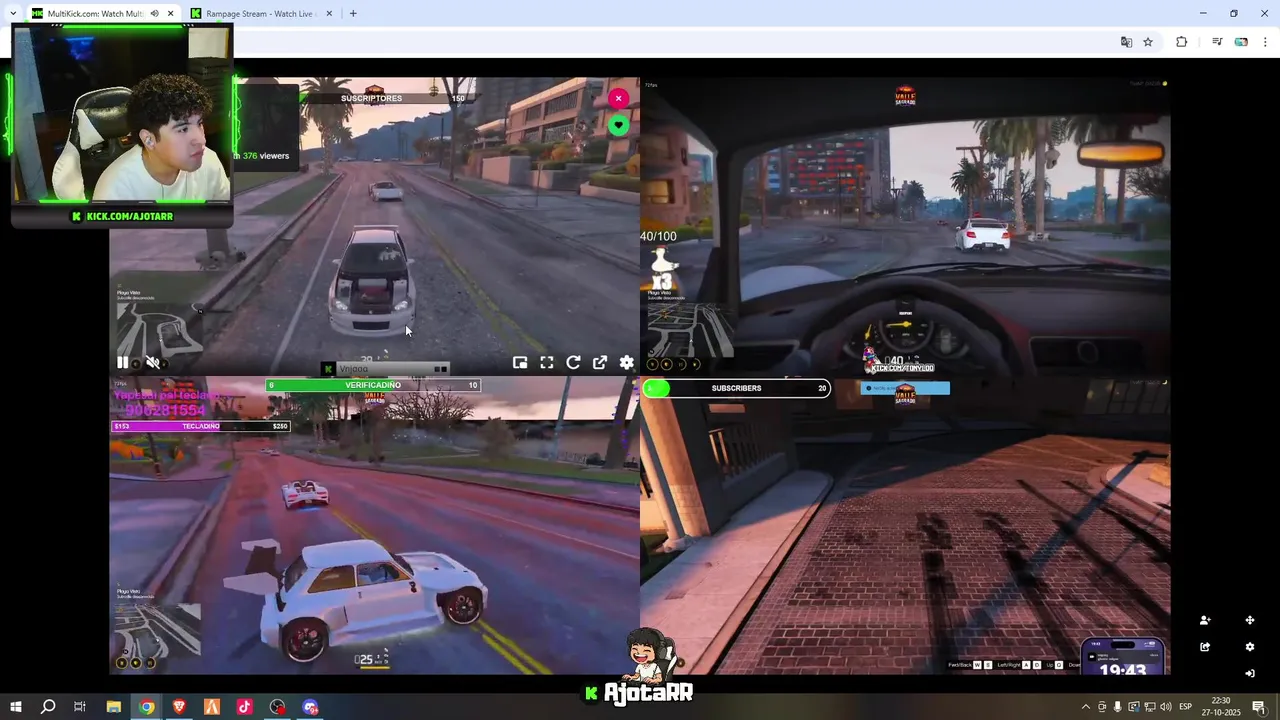The height and width of the screenshot is (720, 1280).
Task: Open a new browser tab
Action: [353, 14]
